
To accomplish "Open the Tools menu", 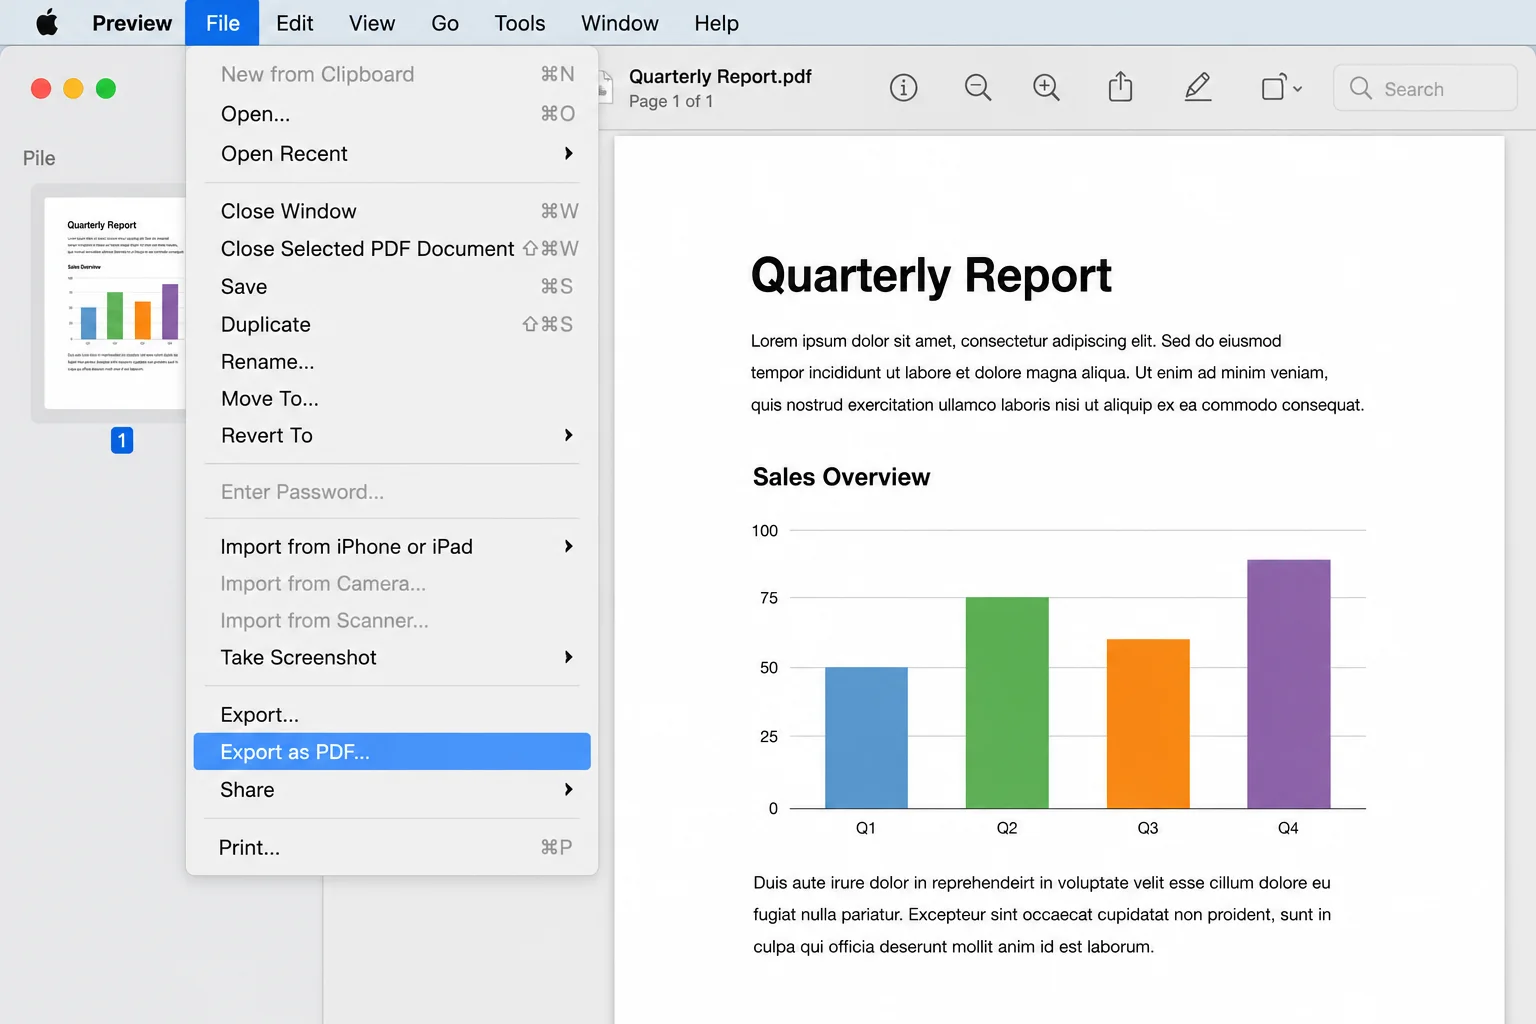I will (520, 23).
